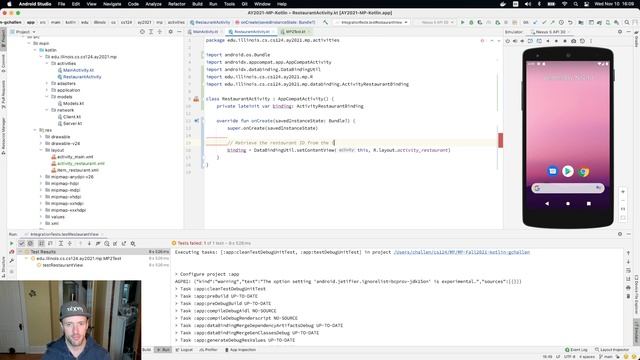Viewport: 640px width, 360px height.
Task: Open the Navigate menu
Action: (112, 4)
